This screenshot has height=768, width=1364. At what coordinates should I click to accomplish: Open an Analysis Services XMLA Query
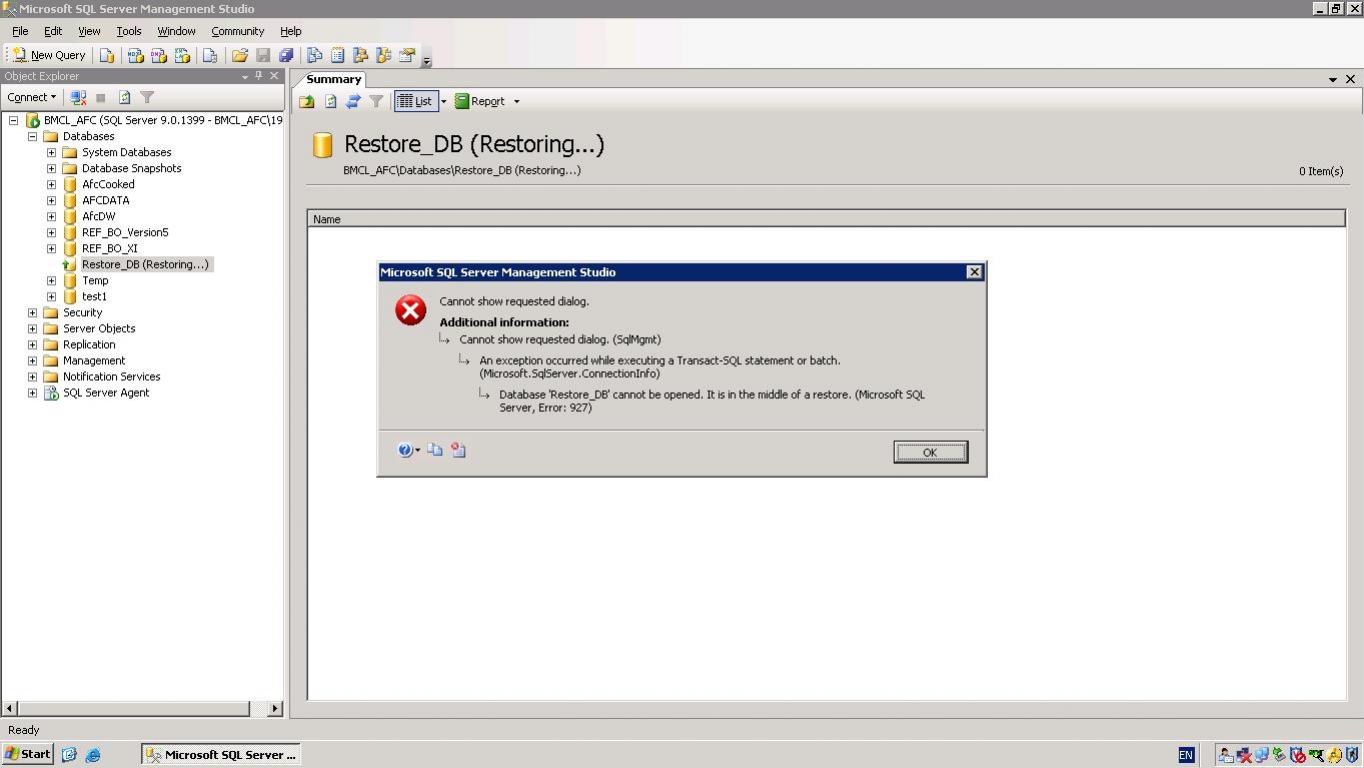pyautogui.click(x=182, y=56)
